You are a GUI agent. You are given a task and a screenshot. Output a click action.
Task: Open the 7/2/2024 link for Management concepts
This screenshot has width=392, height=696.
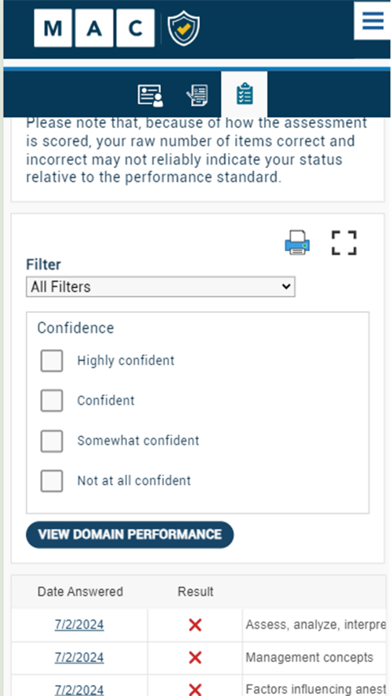click(79, 657)
